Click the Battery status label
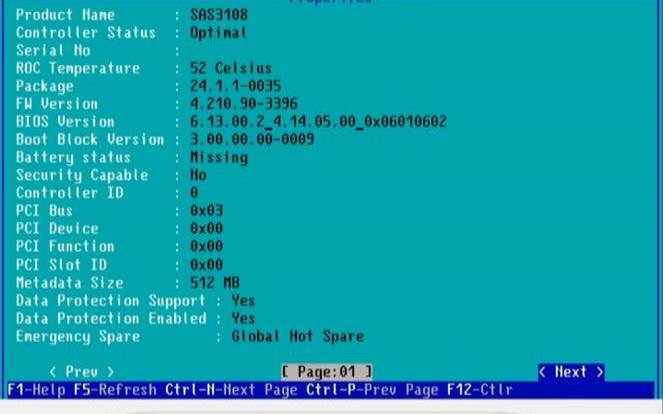 [x=74, y=157]
